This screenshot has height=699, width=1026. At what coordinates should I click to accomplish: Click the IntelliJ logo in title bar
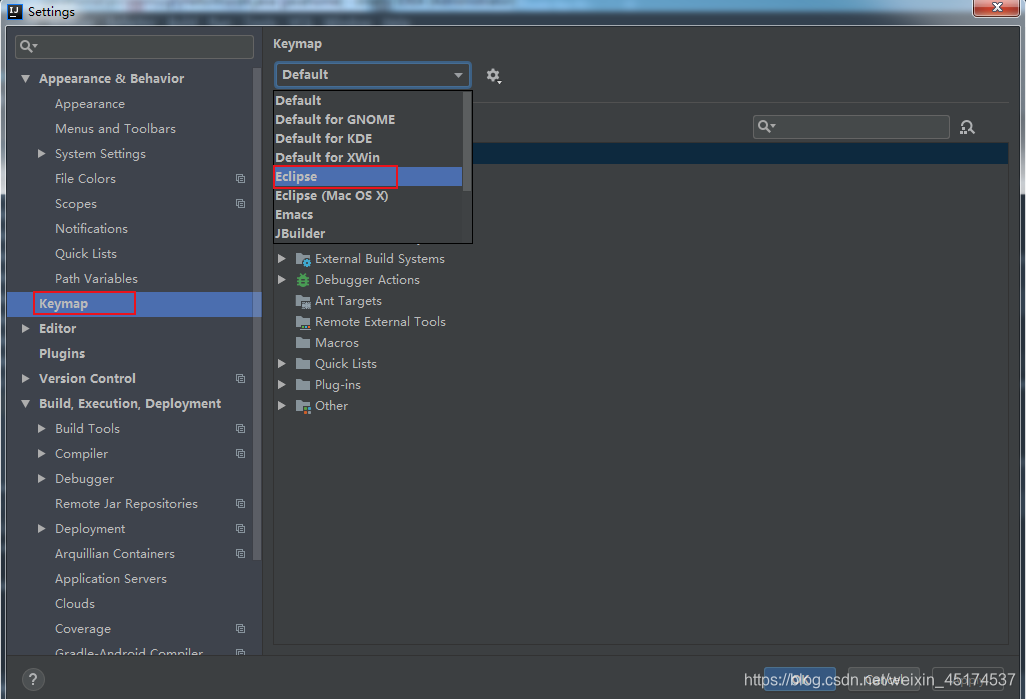(x=14, y=11)
